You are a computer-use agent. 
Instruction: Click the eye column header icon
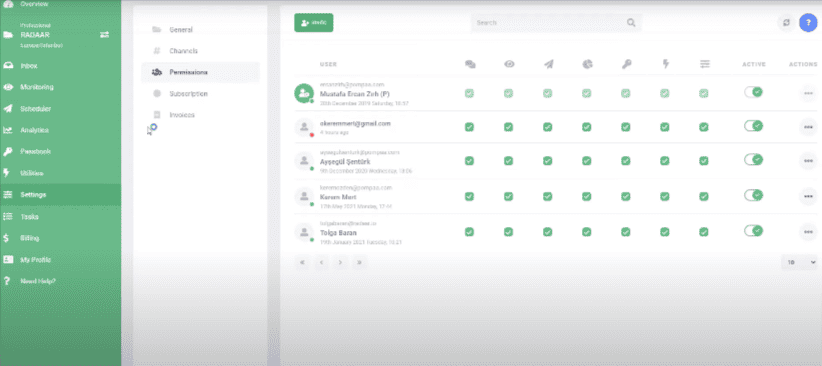tap(509, 64)
